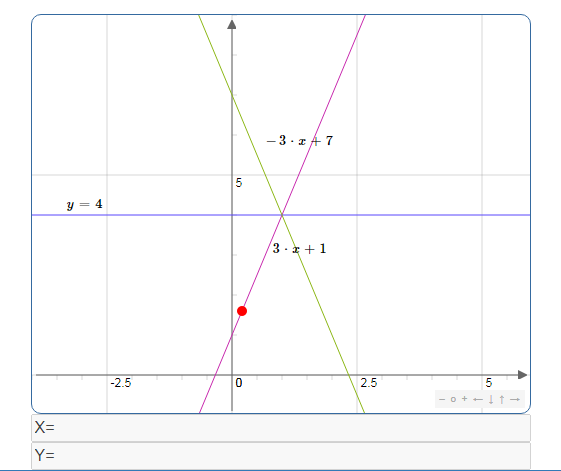
Task: Click the origin label 0
Action: coord(239,383)
